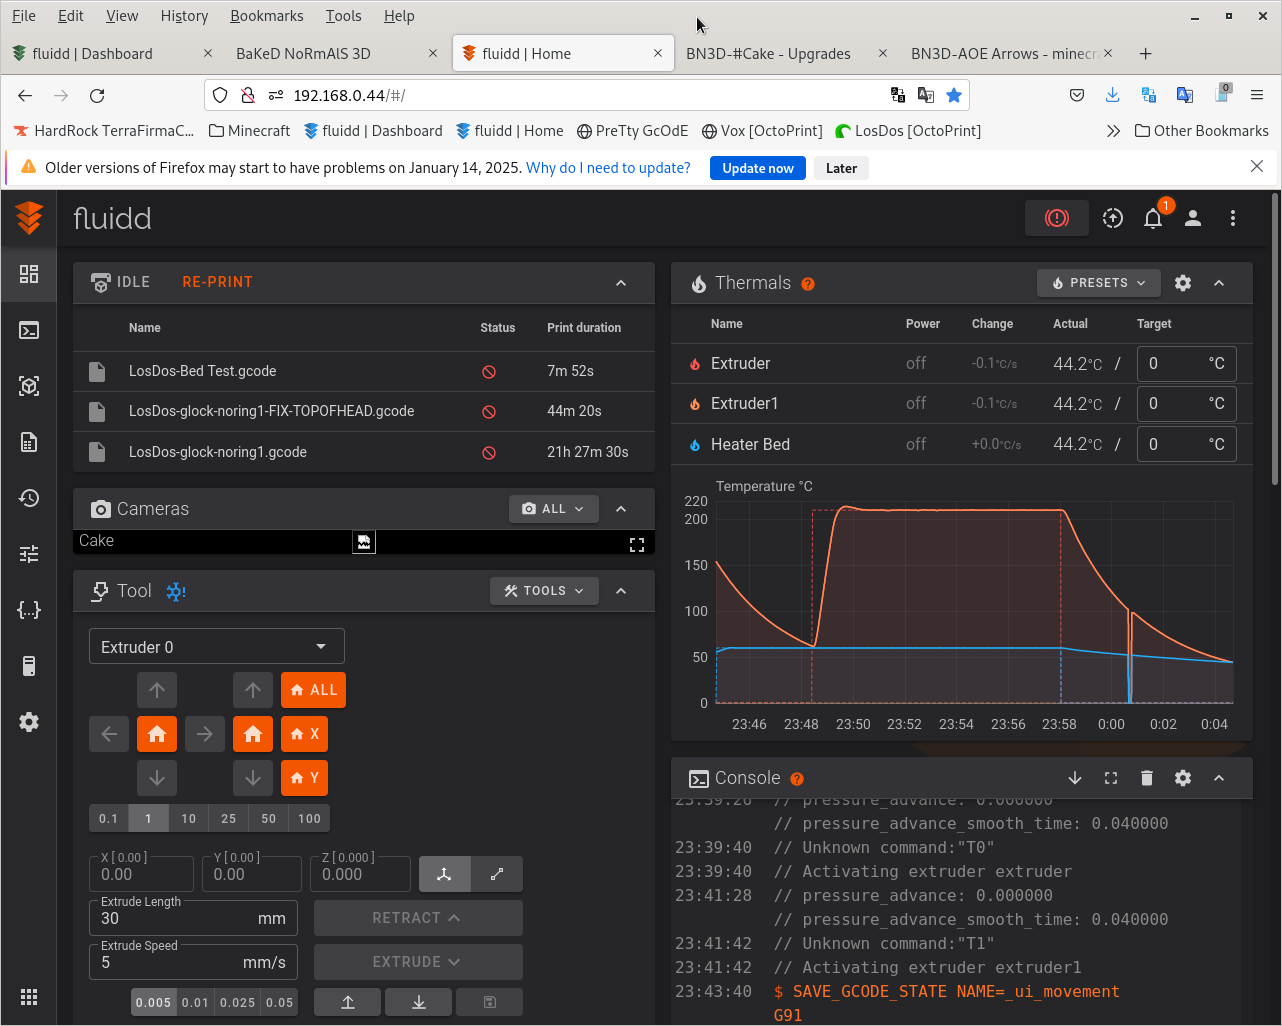1282x1026 pixels.
Task: Select 100 mm jog distance
Action: [x=310, y=818]
